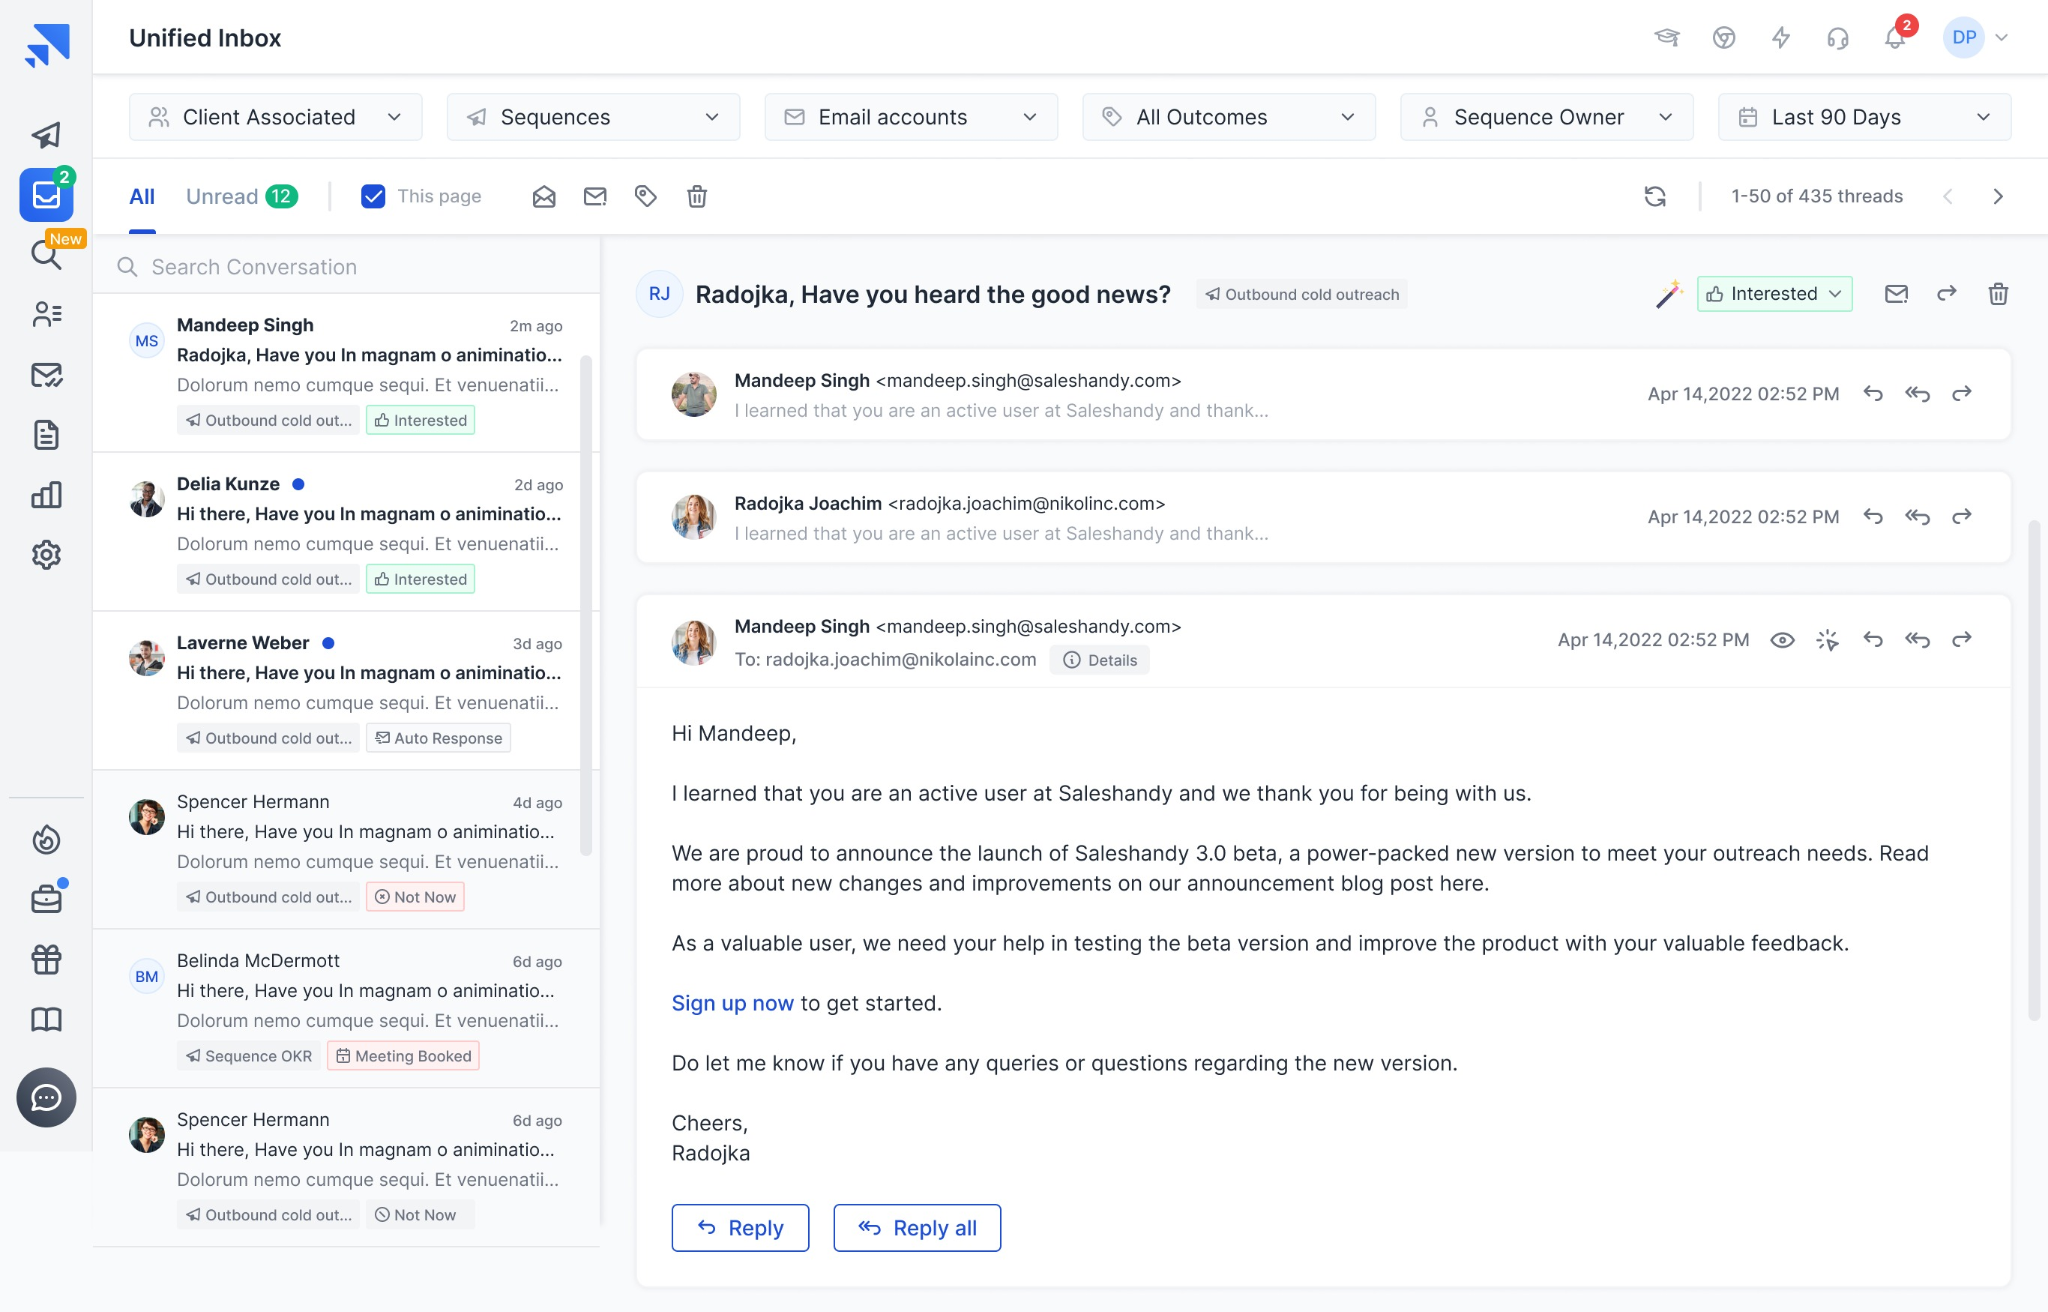Open notifications bell icon
Screen dimensions: 2048x1312
coord(1895,37)
